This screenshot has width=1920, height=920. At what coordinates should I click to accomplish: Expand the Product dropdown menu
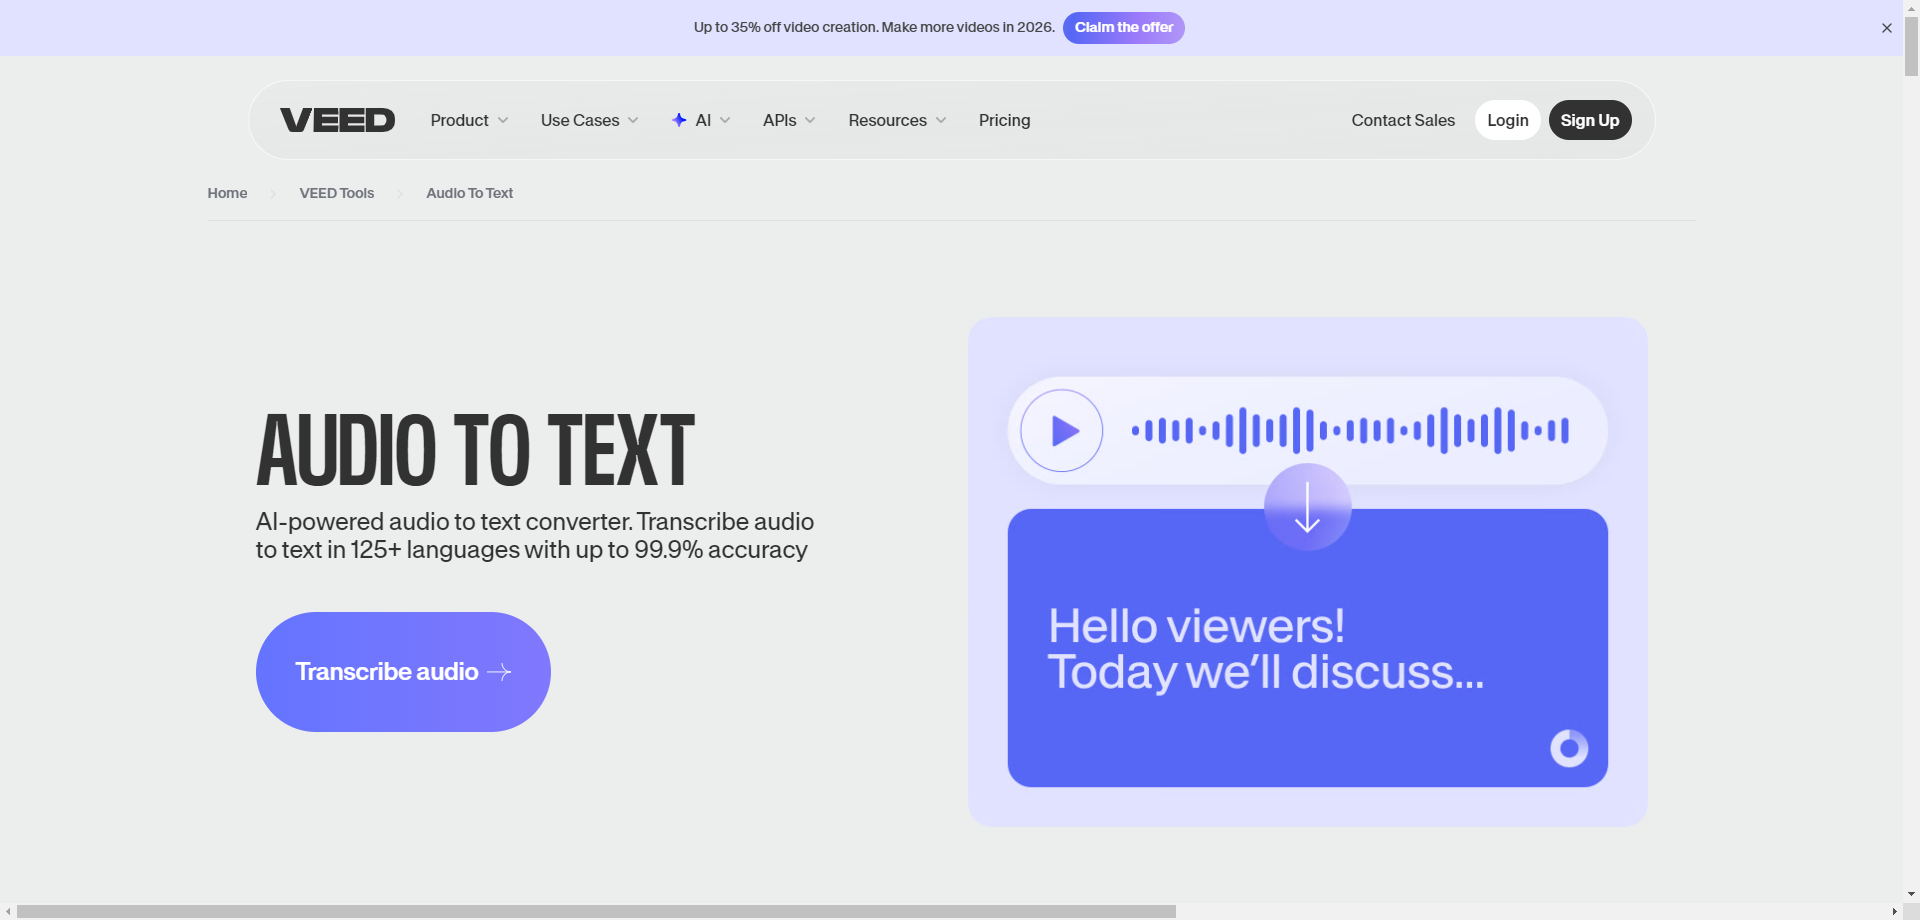tap(468, 120)
